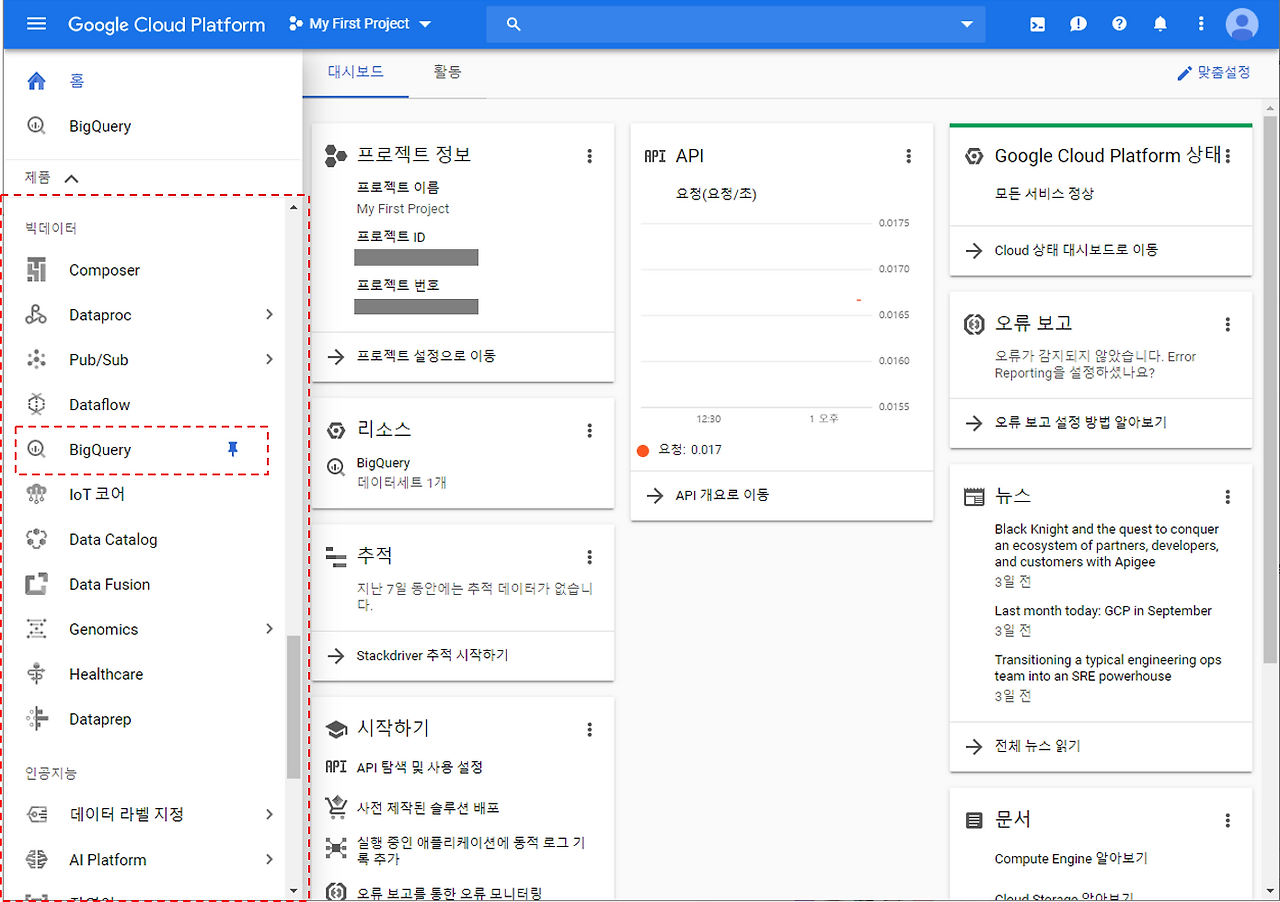Click the 맞춤설정 customize button
Image resolution: width=1280 pixels, height=902 pixels.
tap(1214, 73)
